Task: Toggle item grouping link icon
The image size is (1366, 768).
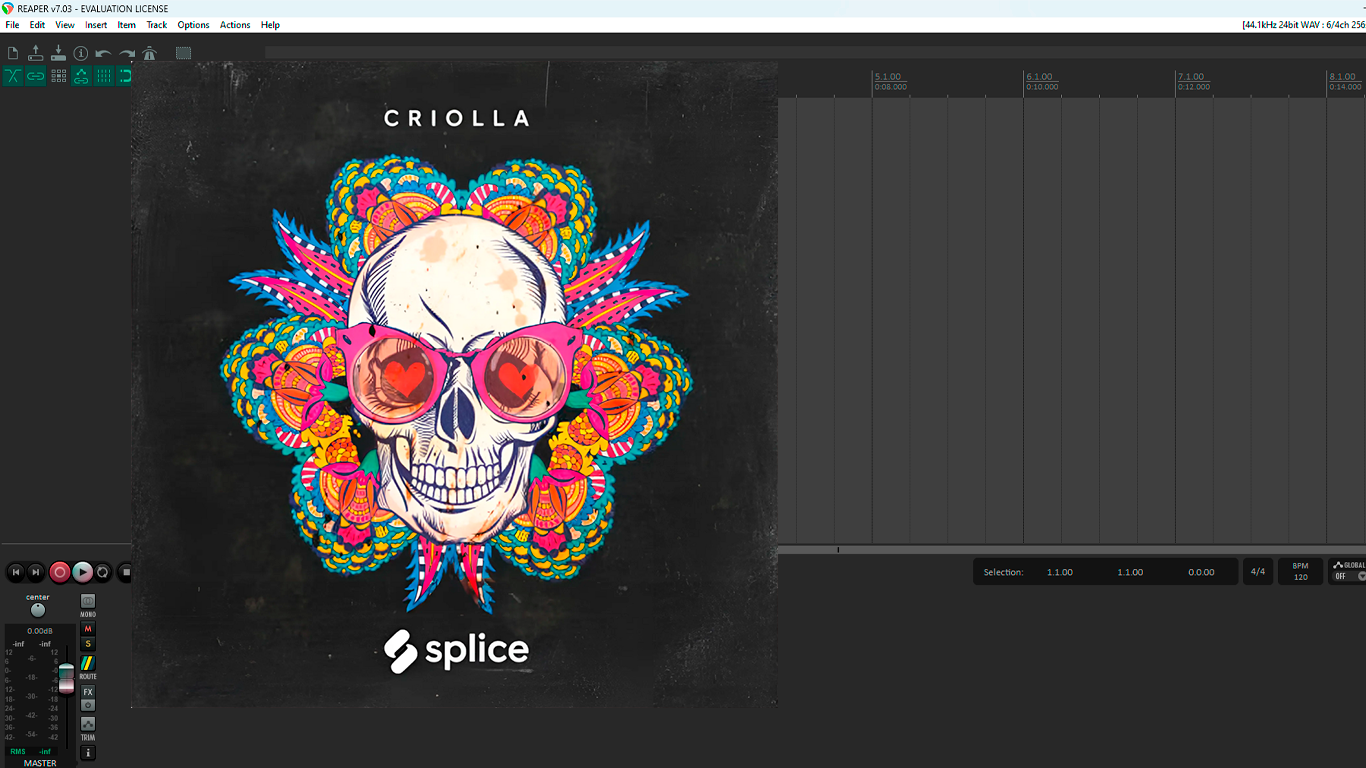Action: click(36, 76)
